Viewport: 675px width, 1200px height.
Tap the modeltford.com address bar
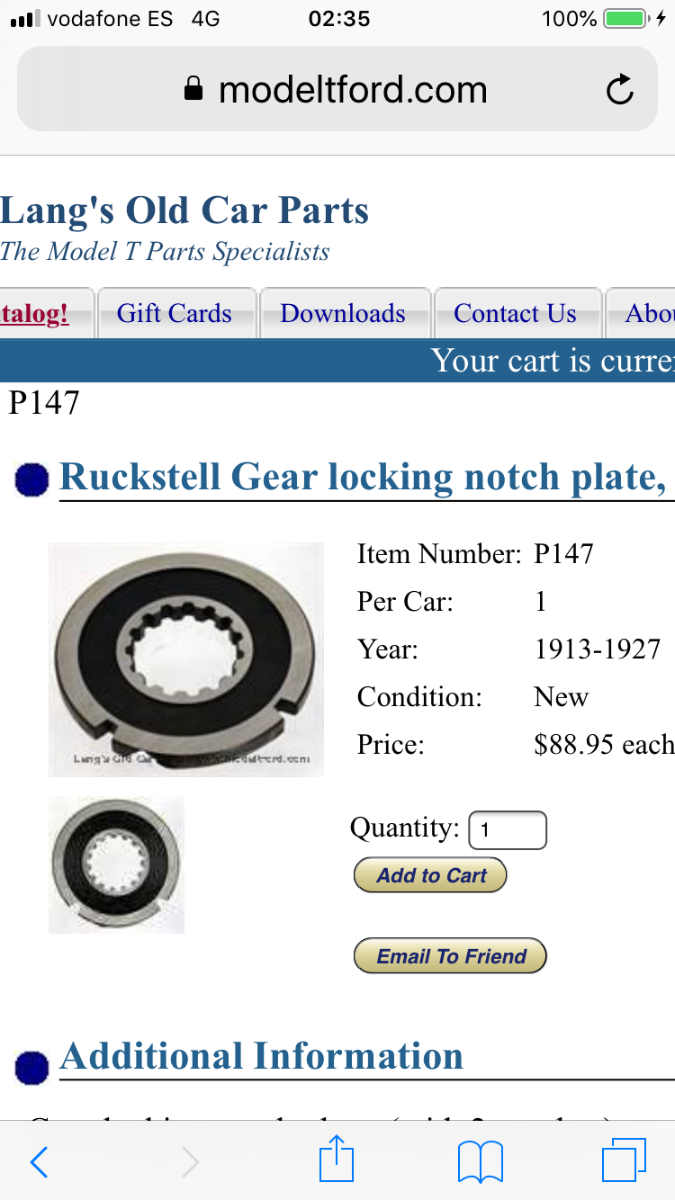coord(337,90)
